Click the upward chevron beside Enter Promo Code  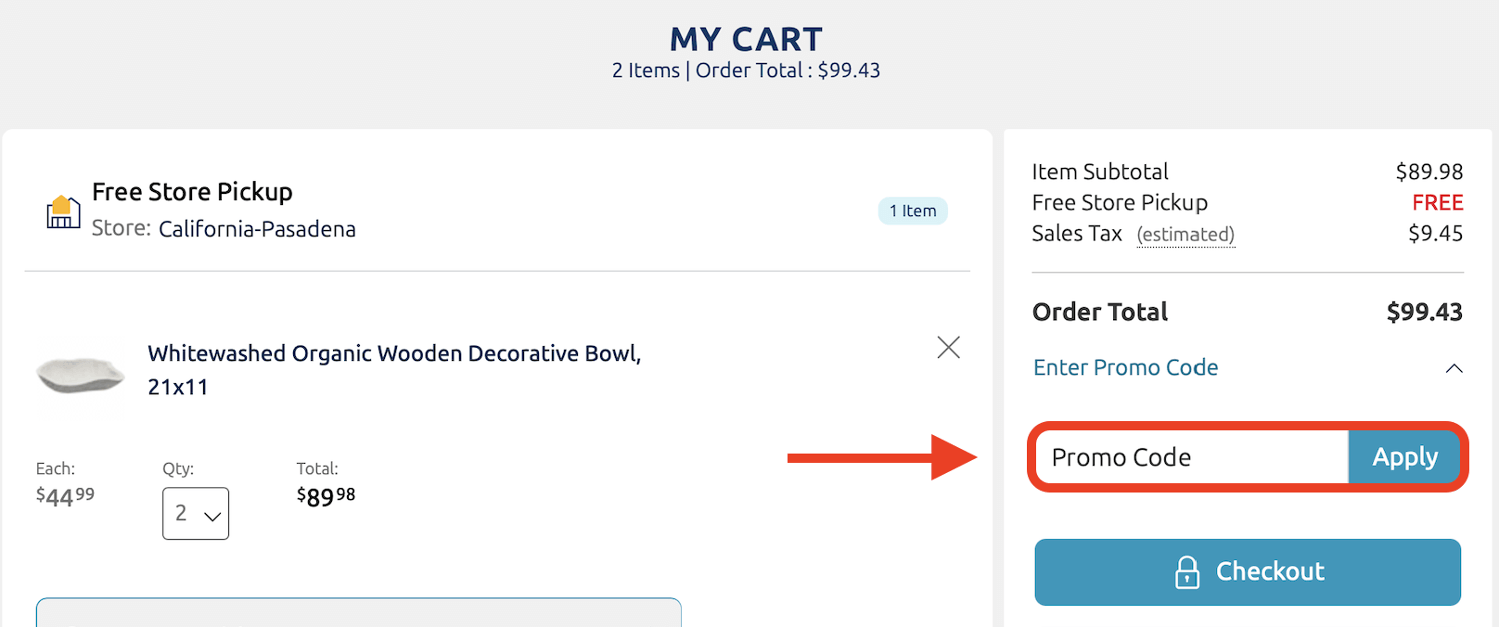pyautogui.click(x=1455, y=368)
